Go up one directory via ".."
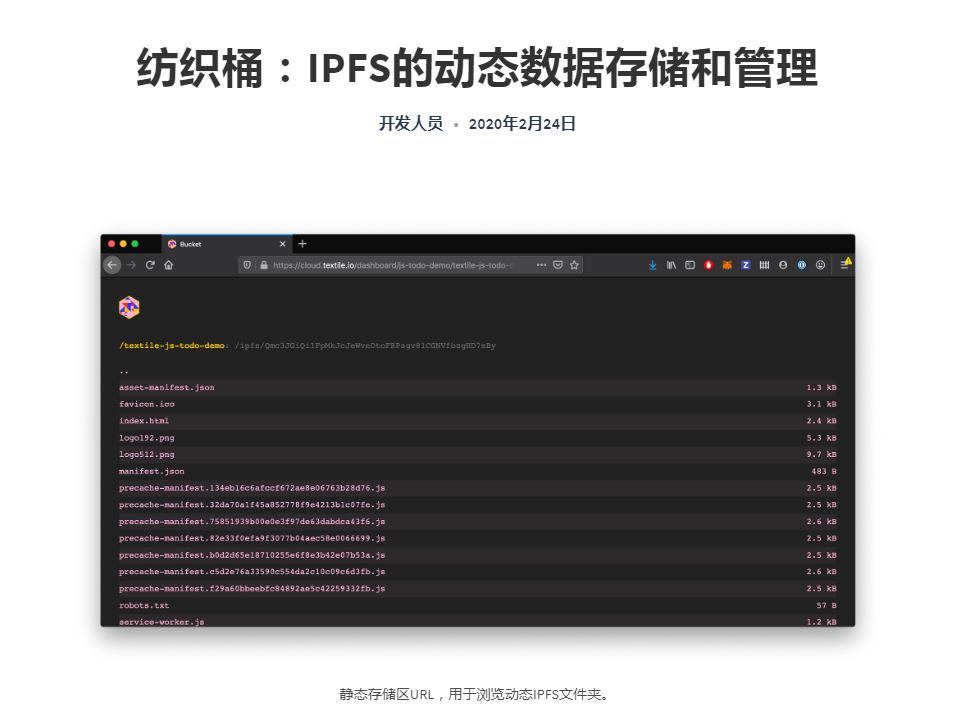 point(124,371)
